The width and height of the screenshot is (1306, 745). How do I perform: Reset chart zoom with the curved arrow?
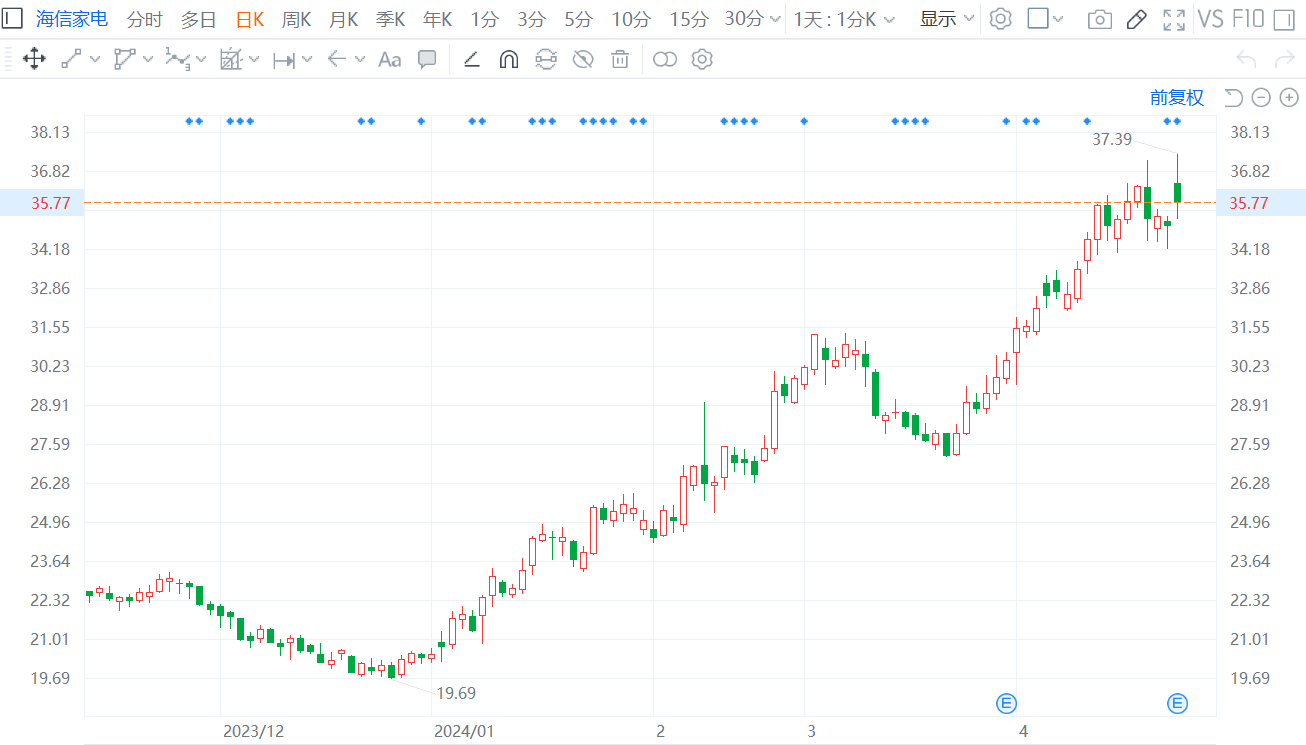(1233, 97)
